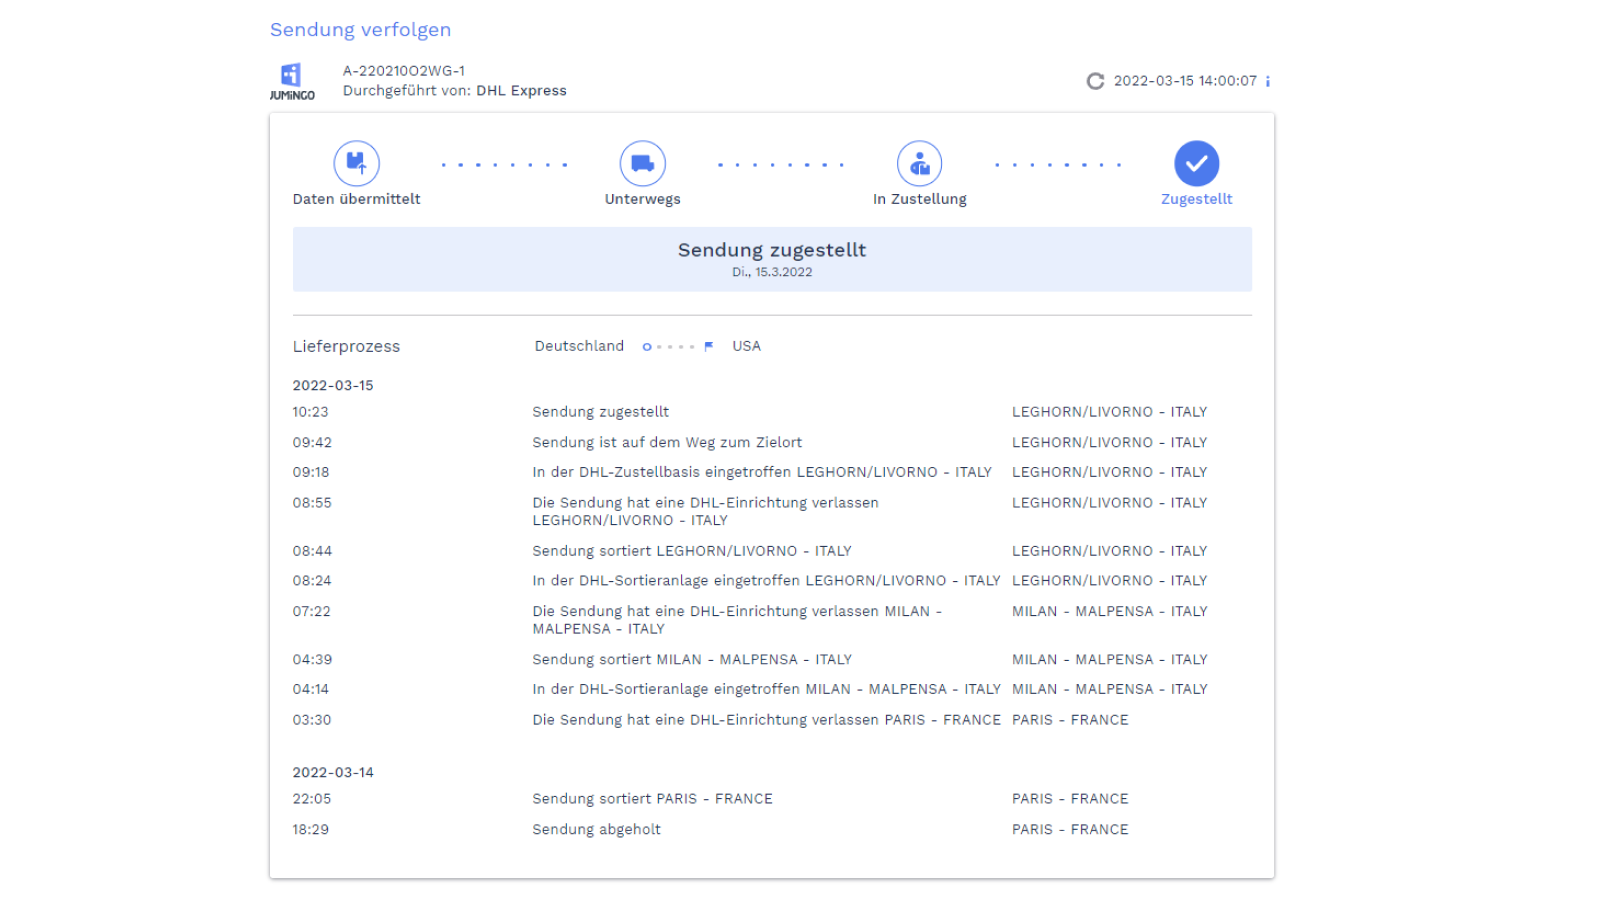Select the Unterwegs truck icon

[x=643, y=163]
